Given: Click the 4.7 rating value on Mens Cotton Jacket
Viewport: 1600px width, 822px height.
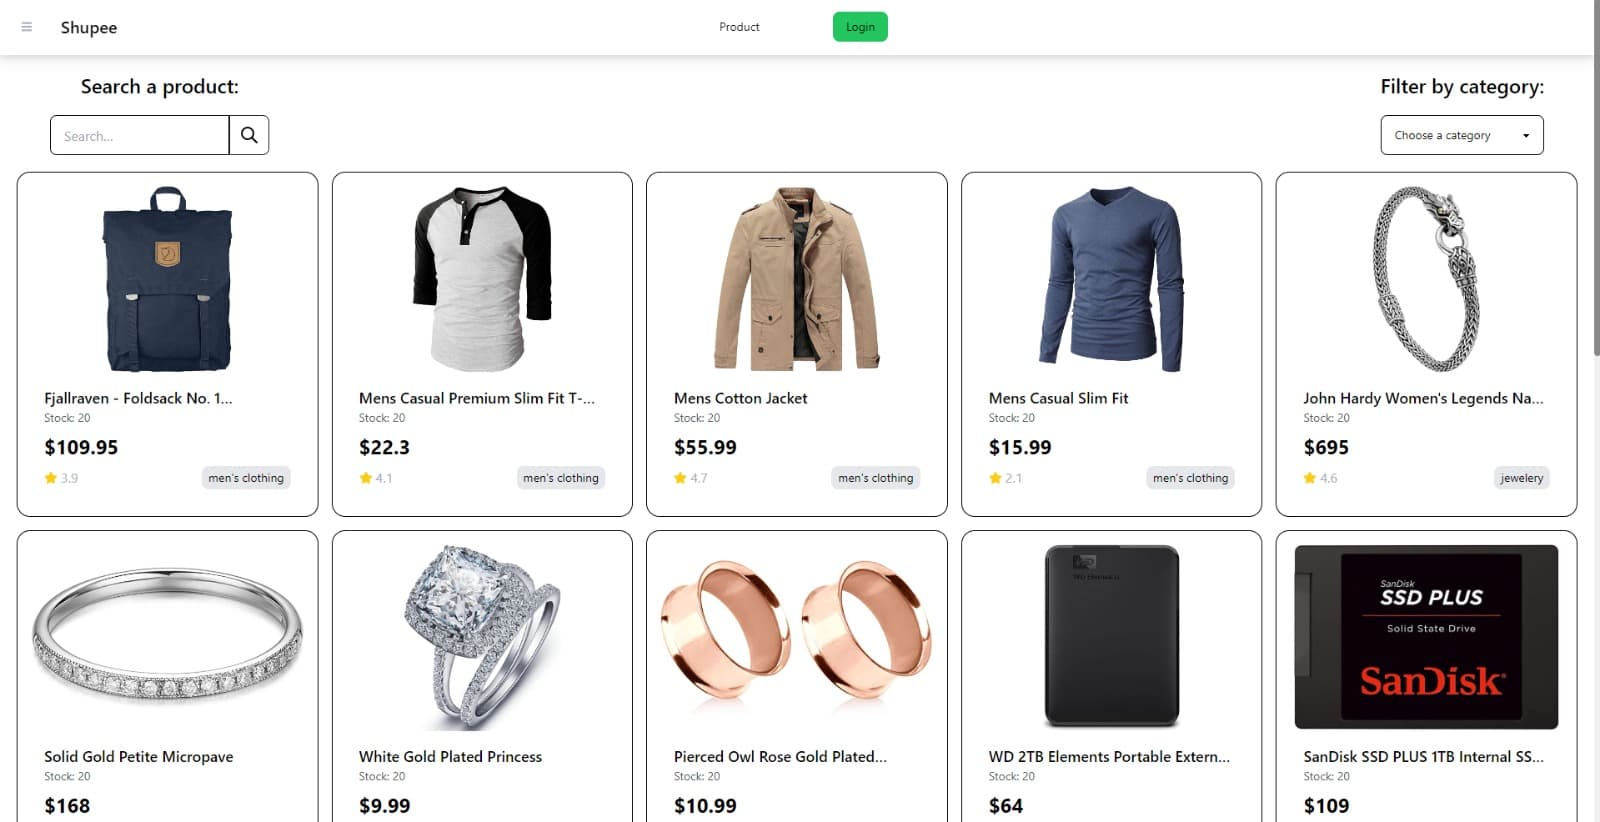Looking at the screenshot, I should point(697,478).
